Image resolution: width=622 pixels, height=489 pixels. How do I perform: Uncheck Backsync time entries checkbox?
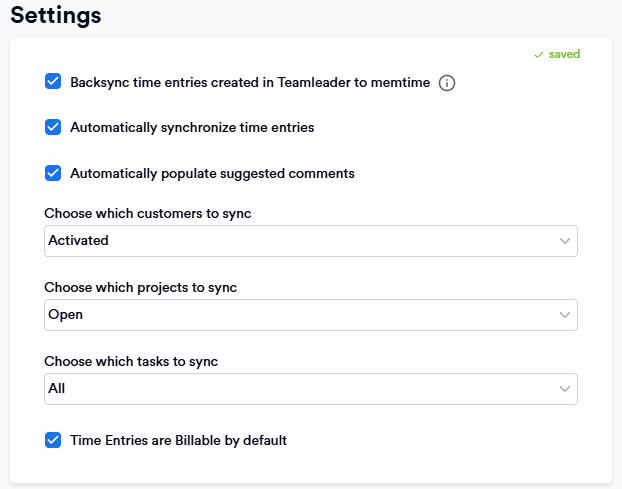point(53,82)
